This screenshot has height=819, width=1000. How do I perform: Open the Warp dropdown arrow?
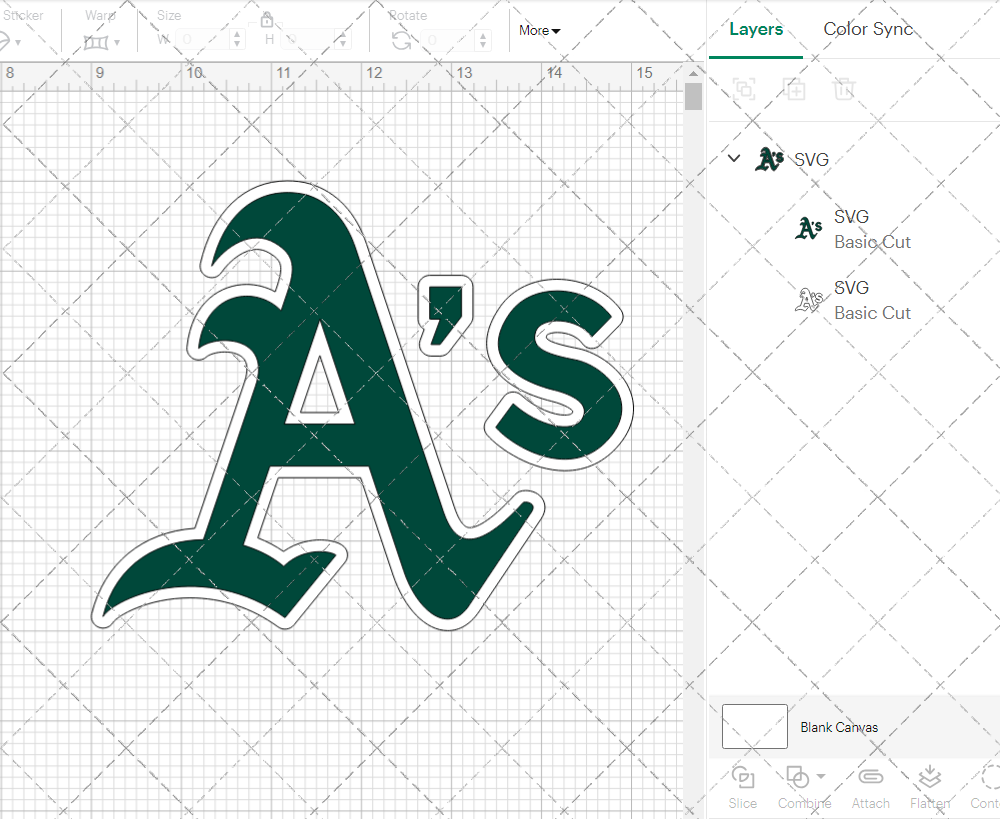click(117, 43)
